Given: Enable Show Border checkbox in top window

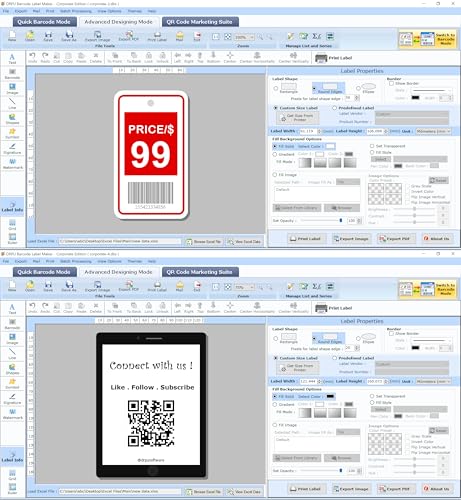Looking at the screenshot, I should point(391,83).
